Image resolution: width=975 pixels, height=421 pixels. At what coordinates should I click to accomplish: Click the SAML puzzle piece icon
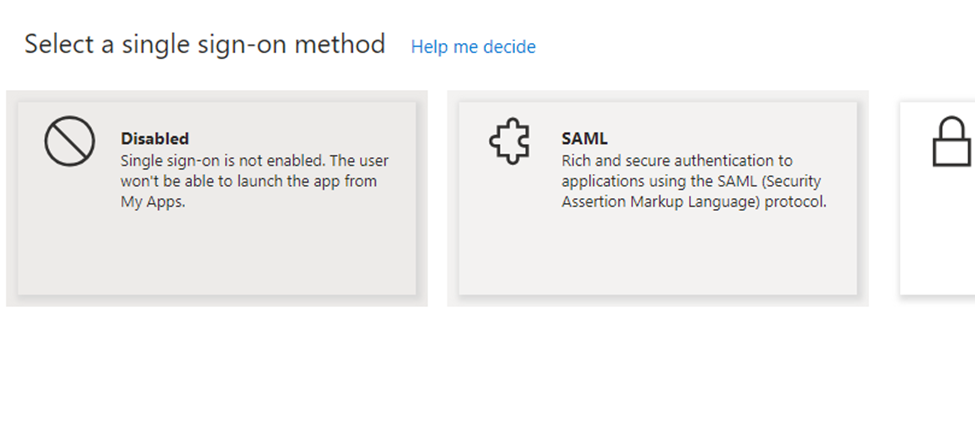click(x=510, y=142)
